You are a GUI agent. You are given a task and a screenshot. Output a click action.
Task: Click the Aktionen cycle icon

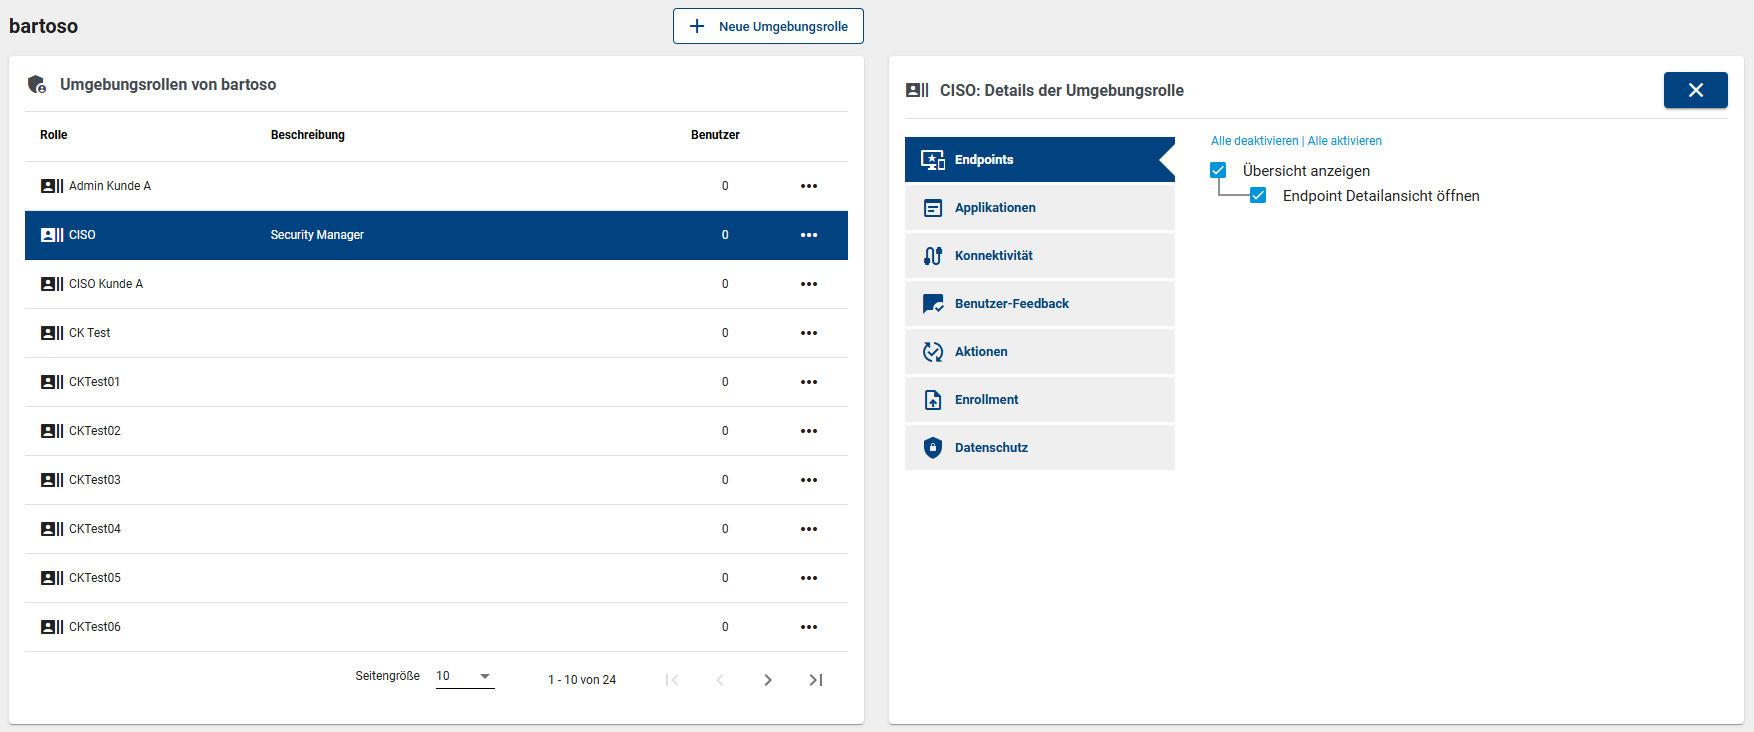point(932,352)
